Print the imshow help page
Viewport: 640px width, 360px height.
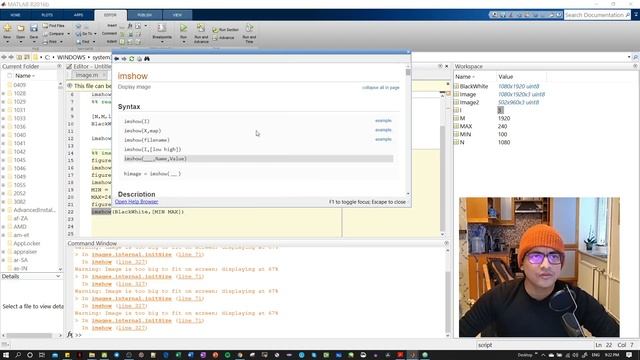(x=139, y=59)
